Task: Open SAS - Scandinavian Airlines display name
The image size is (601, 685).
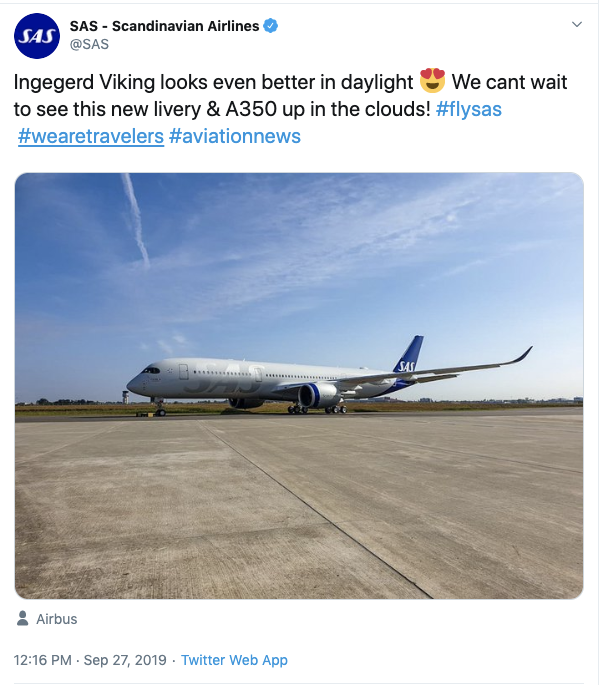Action: tap(164, 26)
